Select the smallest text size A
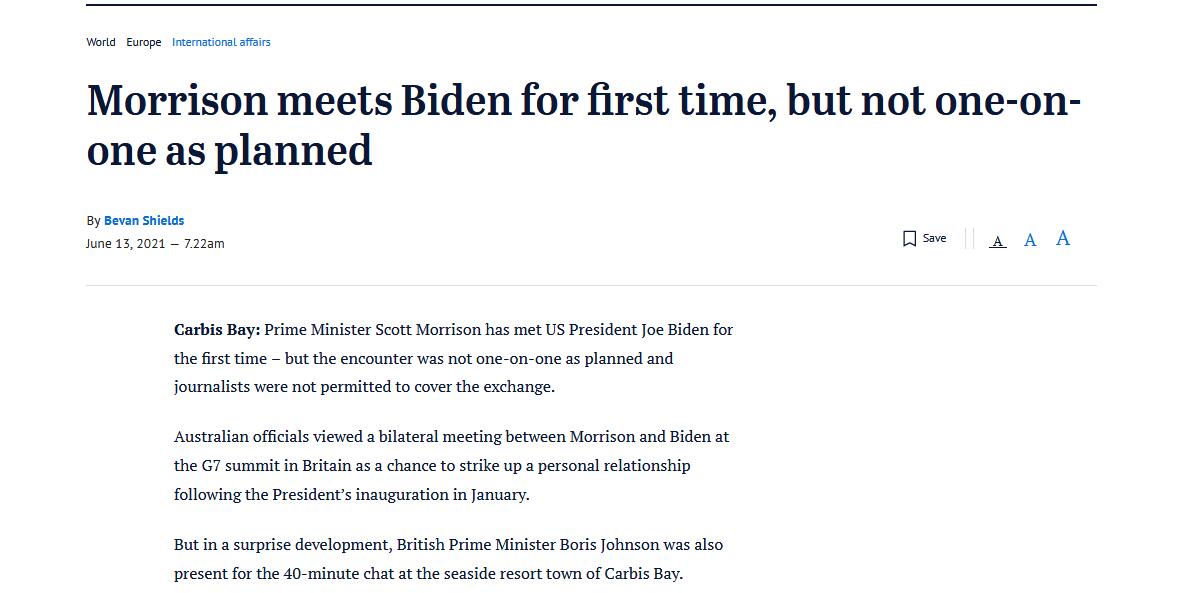1192x593 pixels. point(997,241)
